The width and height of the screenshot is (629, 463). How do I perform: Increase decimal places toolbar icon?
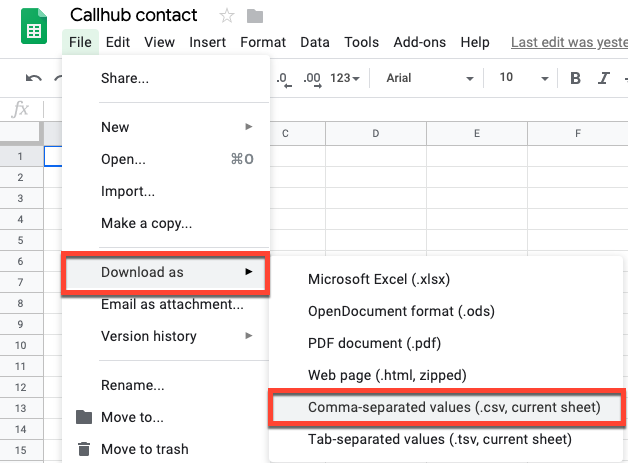(x=312, y=79)
